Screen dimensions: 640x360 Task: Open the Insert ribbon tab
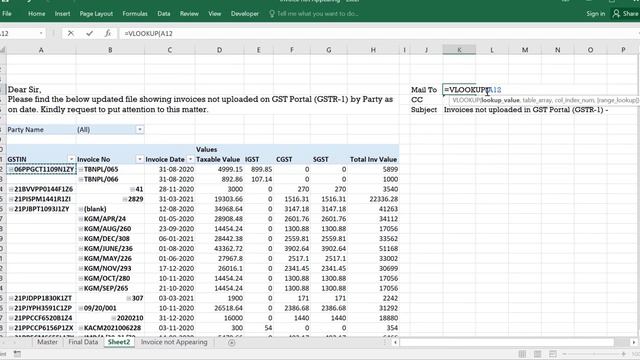(62, 14)
